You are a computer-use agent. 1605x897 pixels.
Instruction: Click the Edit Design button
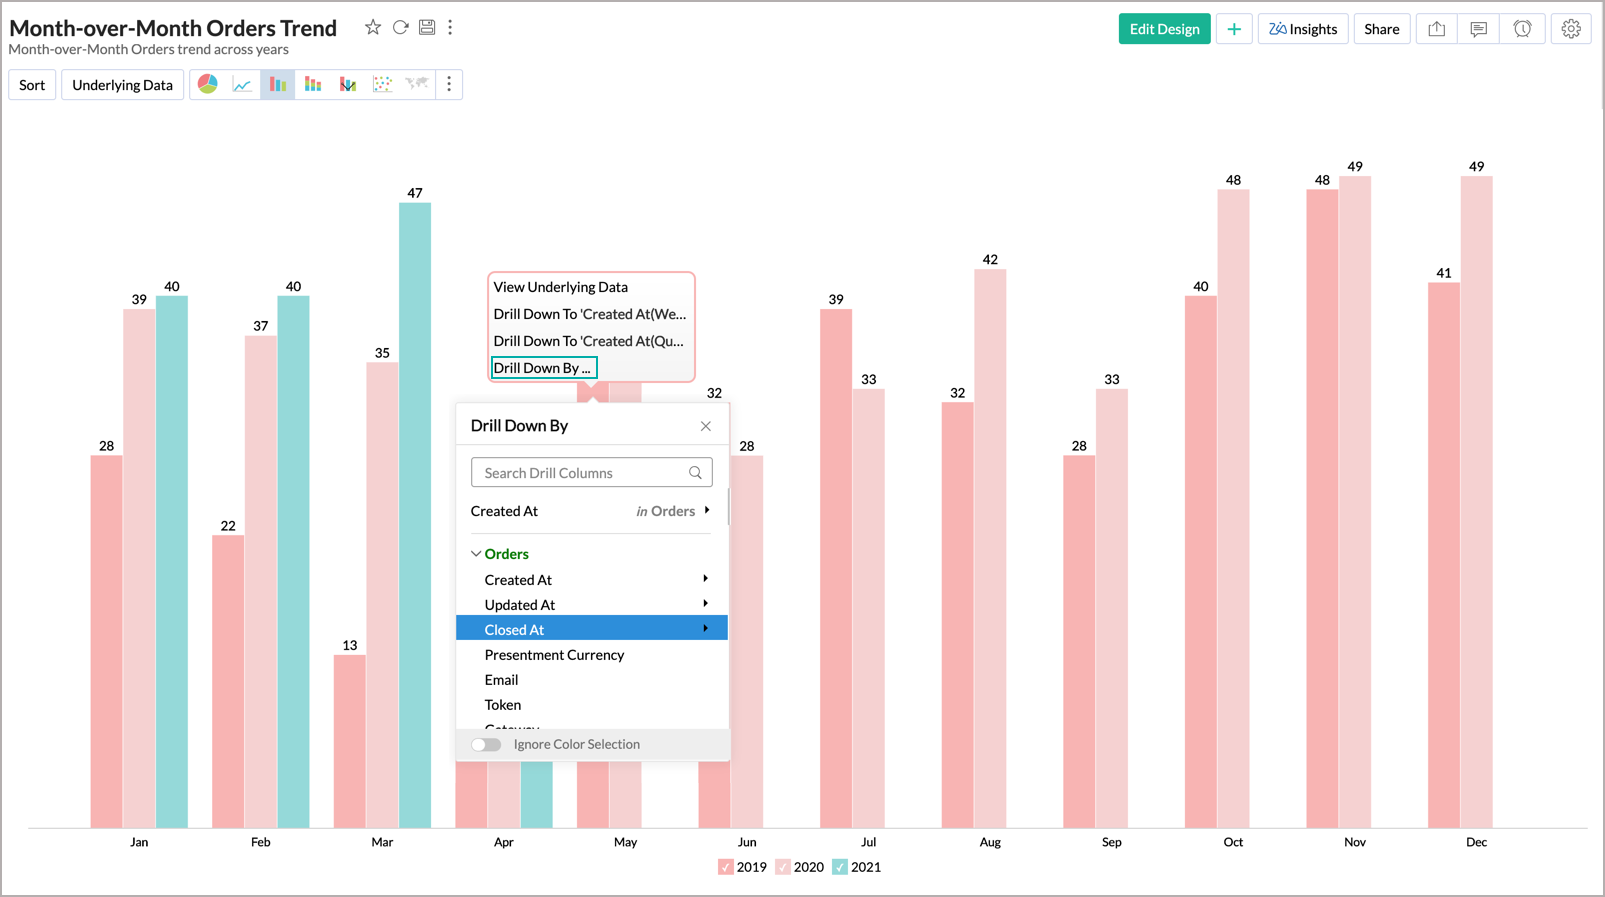pyautogui.click(x=1164, y=29)
